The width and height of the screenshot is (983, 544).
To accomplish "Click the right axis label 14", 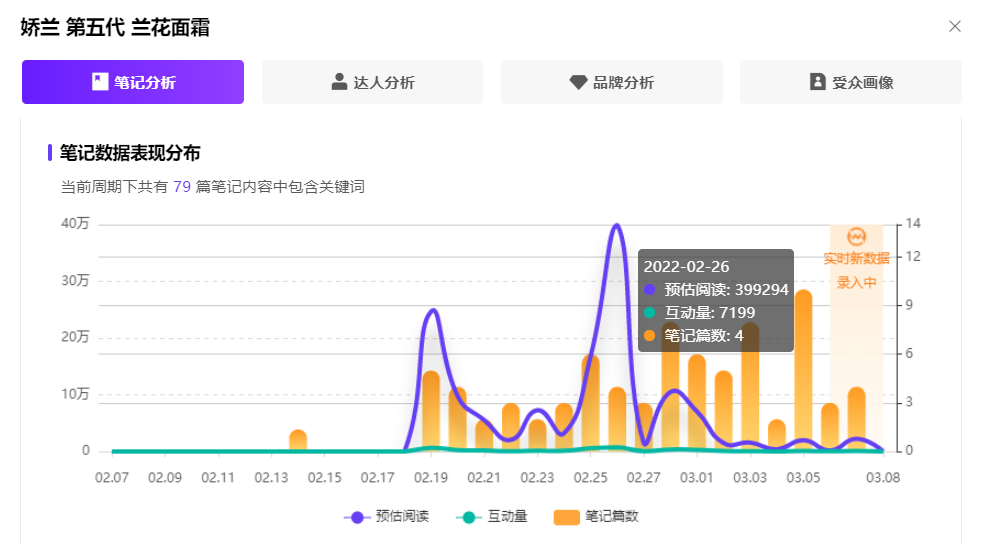I will click(x=913, y=224).
